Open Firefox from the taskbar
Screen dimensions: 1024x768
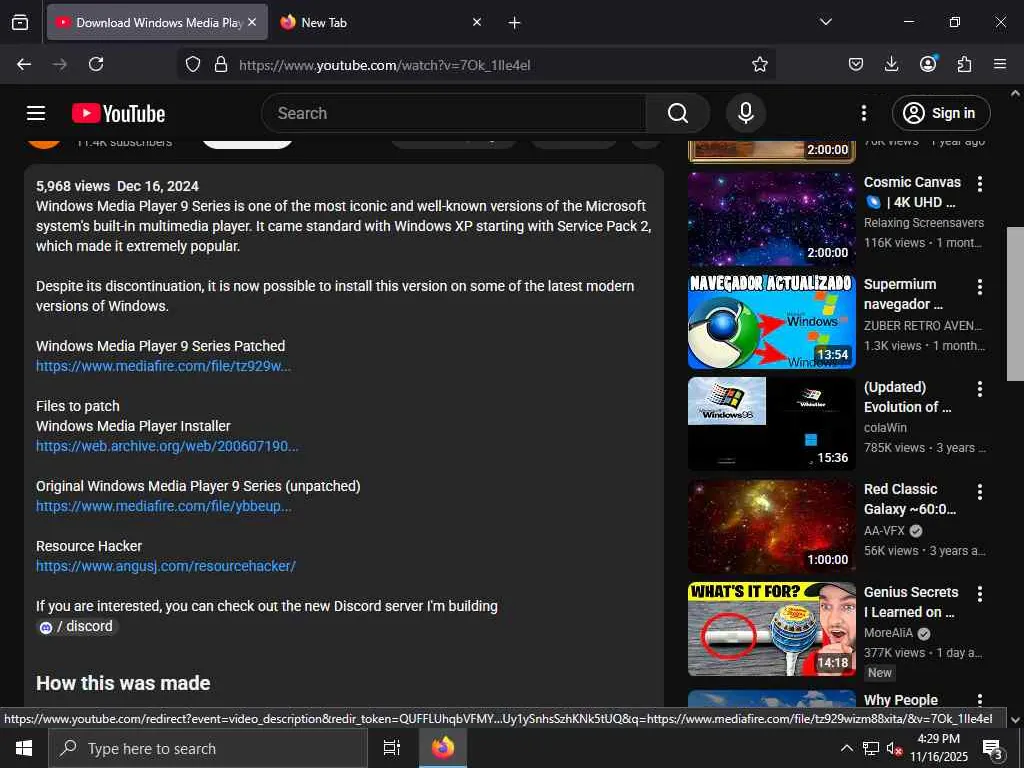click(x=442, y=748)
